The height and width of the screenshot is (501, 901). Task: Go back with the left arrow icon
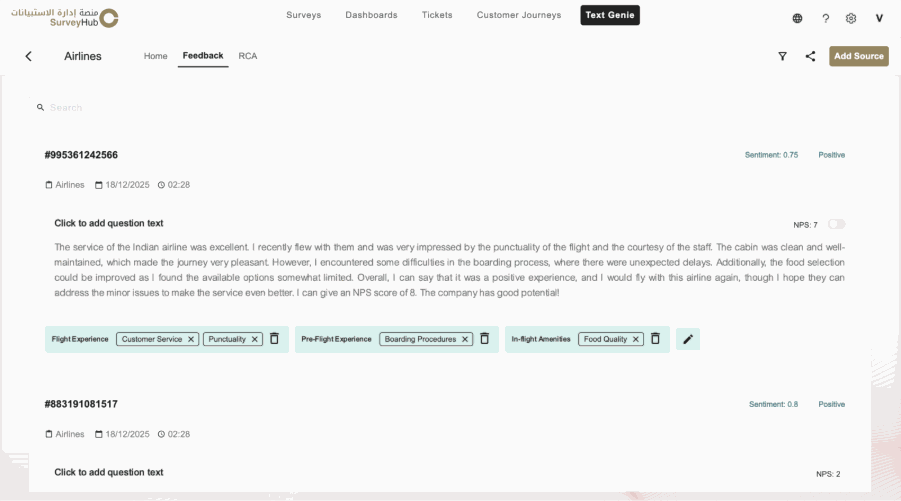[x=29, y=56]
